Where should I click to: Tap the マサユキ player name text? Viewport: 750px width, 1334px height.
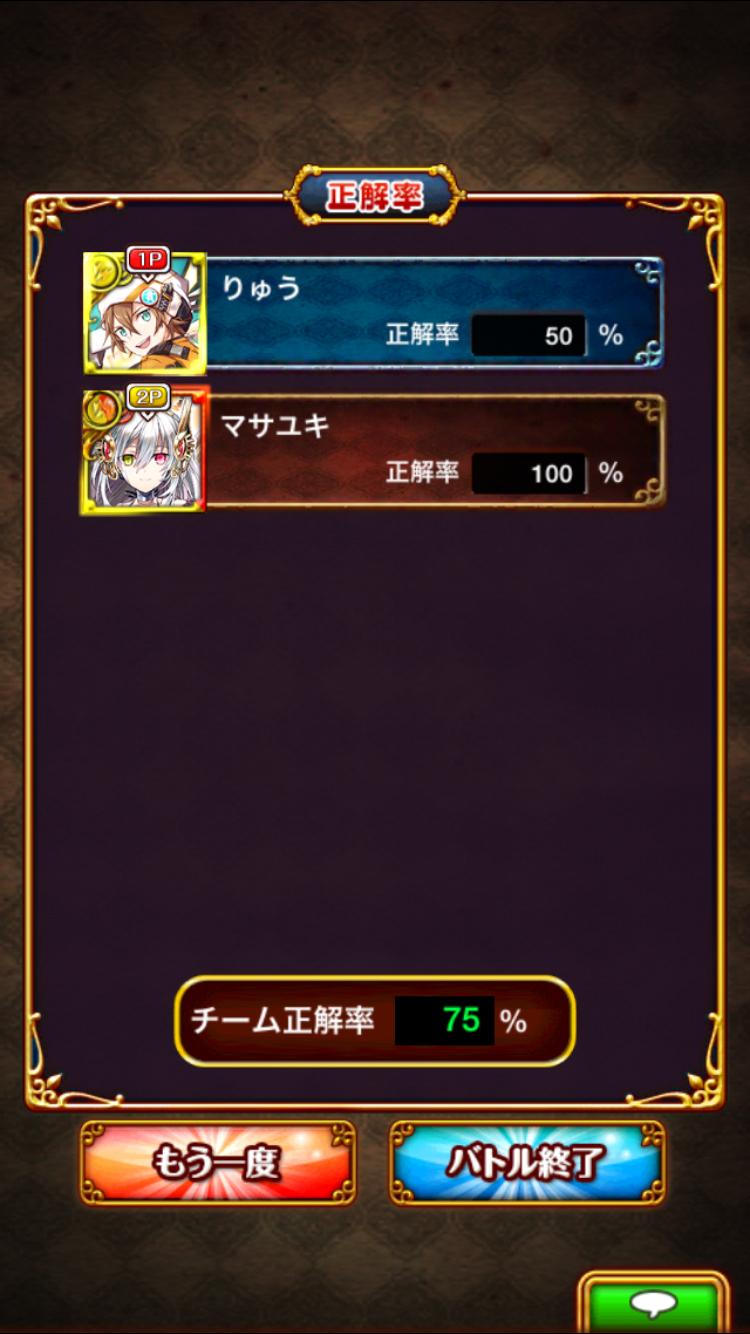click(275, 426)
